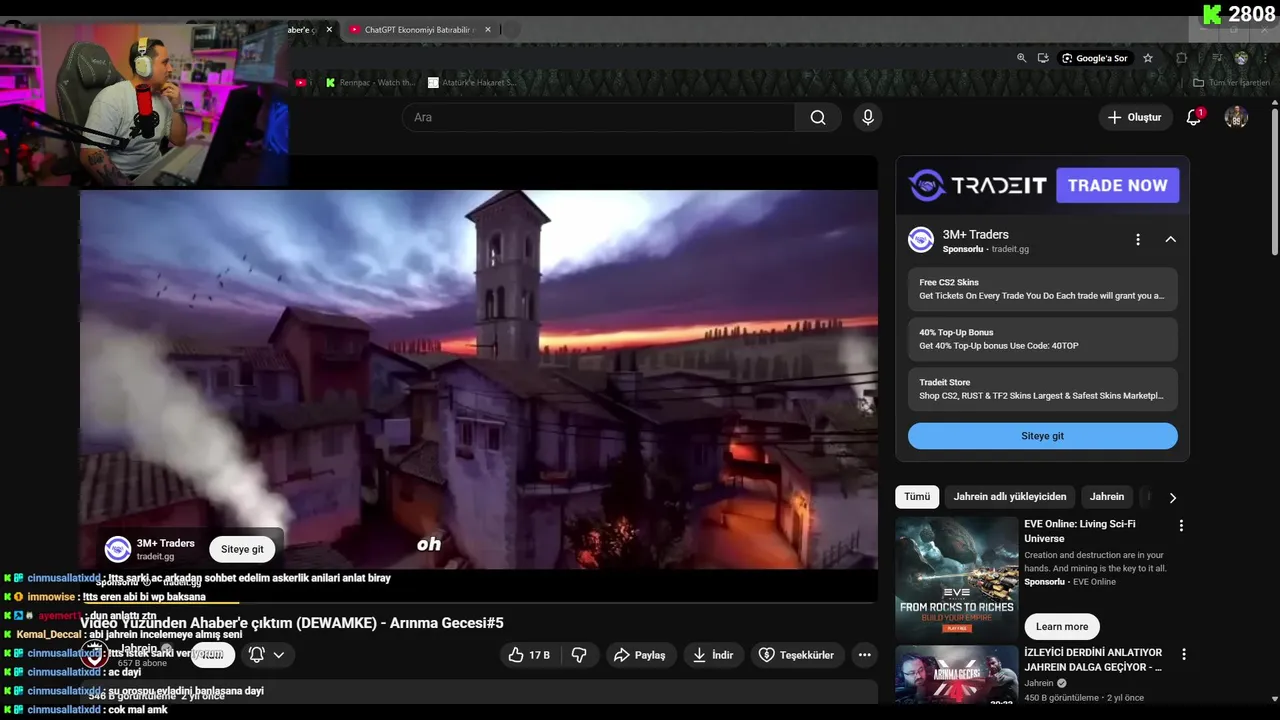Image resolution: width=1280 pixels, height=720 pixels.
Task: Click the video player frame
Action: (479, 380)
